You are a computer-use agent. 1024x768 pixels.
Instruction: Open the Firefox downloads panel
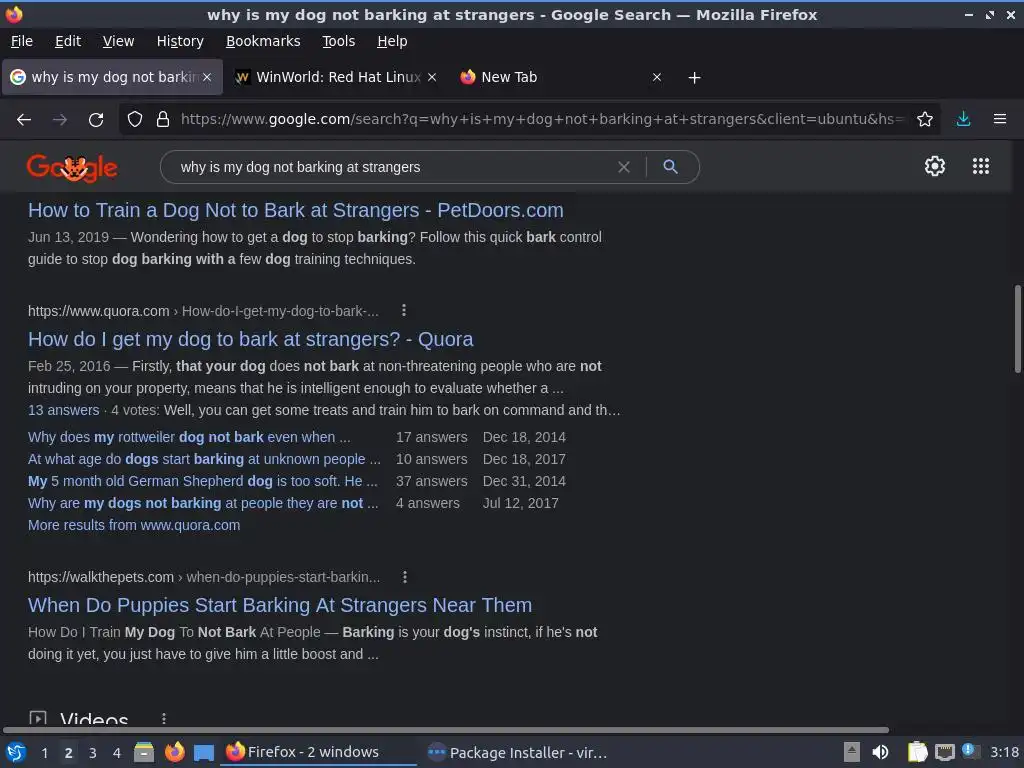coord(963,119)
